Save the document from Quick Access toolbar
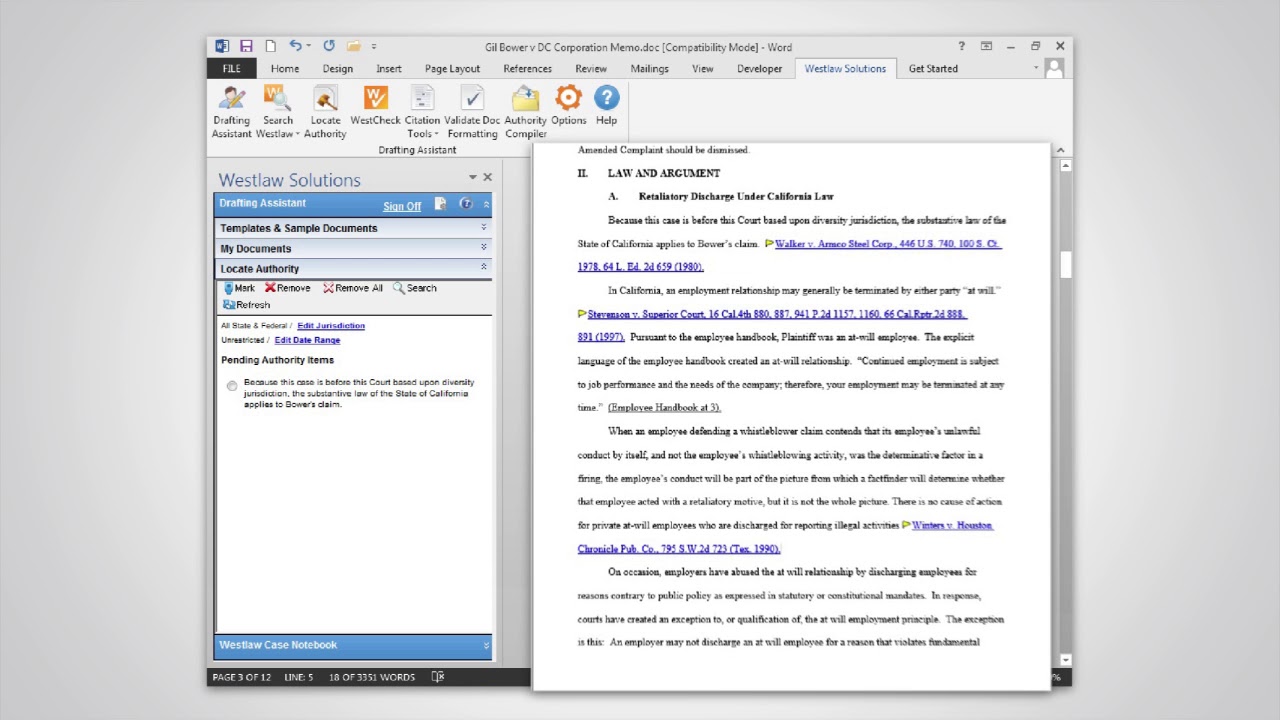Screen dimensions: 1280x720 (x=246, y=46)
